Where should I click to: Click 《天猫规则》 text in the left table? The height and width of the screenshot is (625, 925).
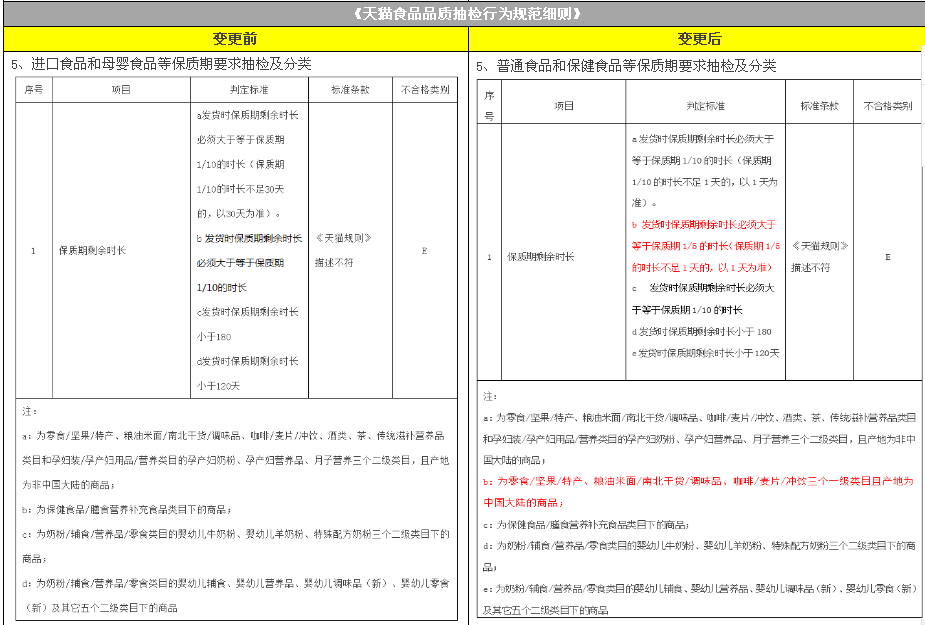point(343,238)
